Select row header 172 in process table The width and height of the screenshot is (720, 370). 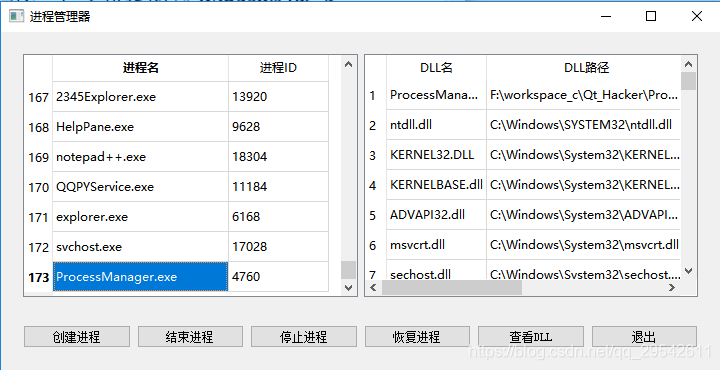[x=39, y=247]
